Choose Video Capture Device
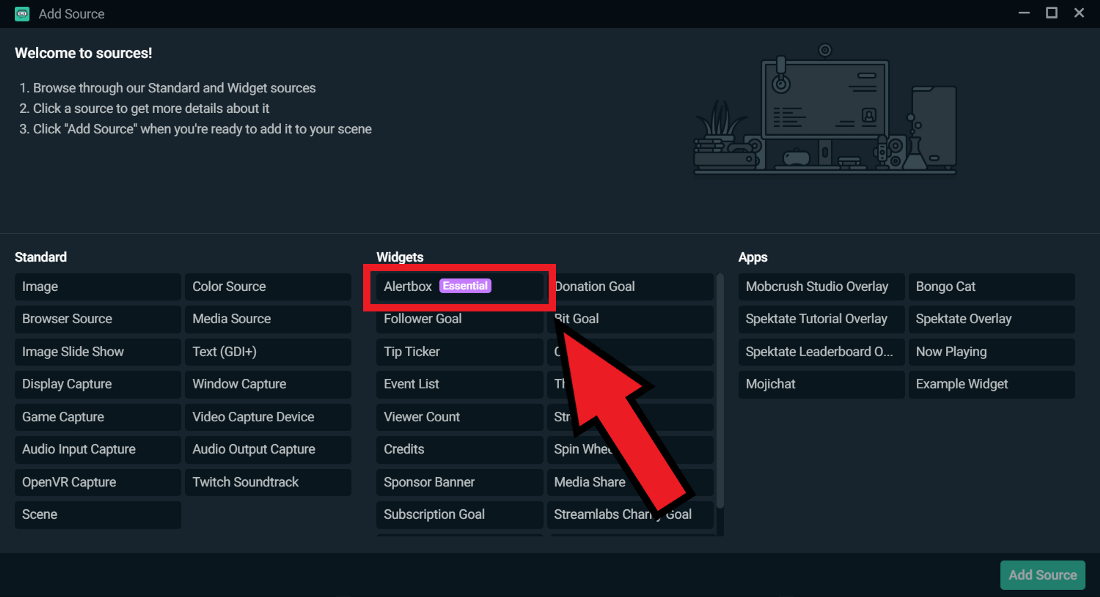Image resolution: width=1100 pixels, height=597 pixels. pyautogui.click(x=268, y=417)
